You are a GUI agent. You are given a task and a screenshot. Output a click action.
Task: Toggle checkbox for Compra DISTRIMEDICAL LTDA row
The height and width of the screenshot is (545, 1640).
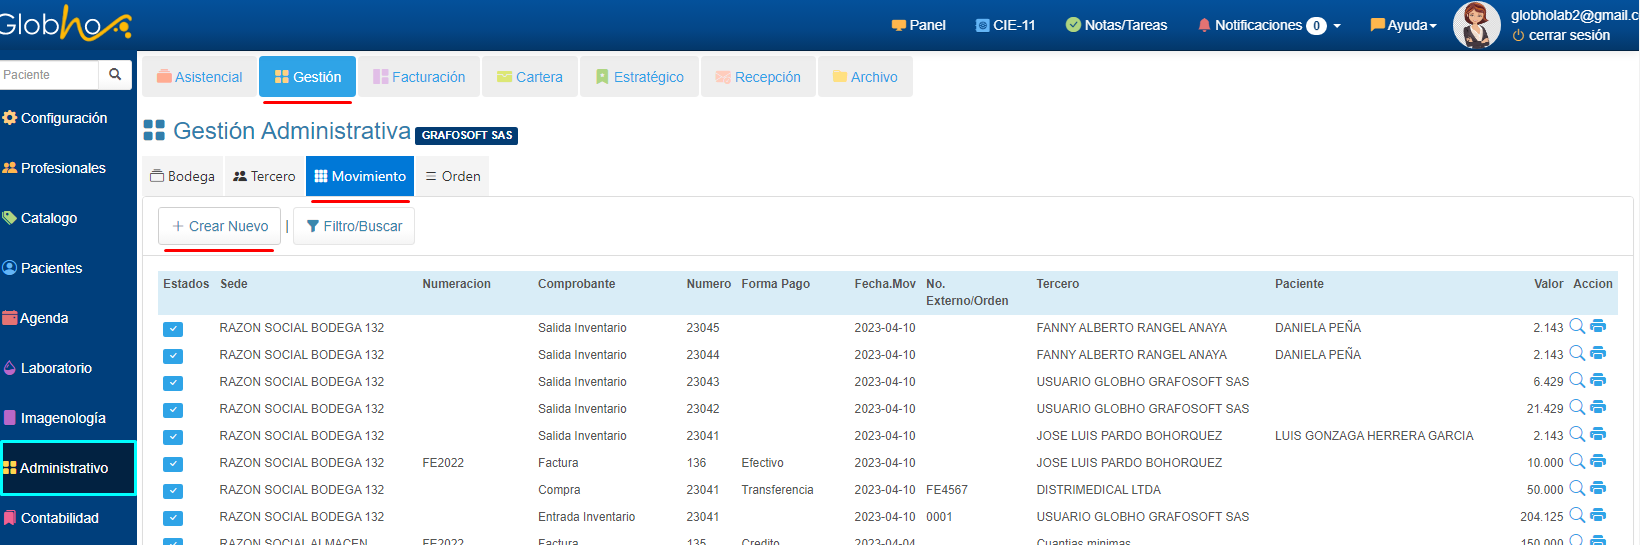(173, 491)
